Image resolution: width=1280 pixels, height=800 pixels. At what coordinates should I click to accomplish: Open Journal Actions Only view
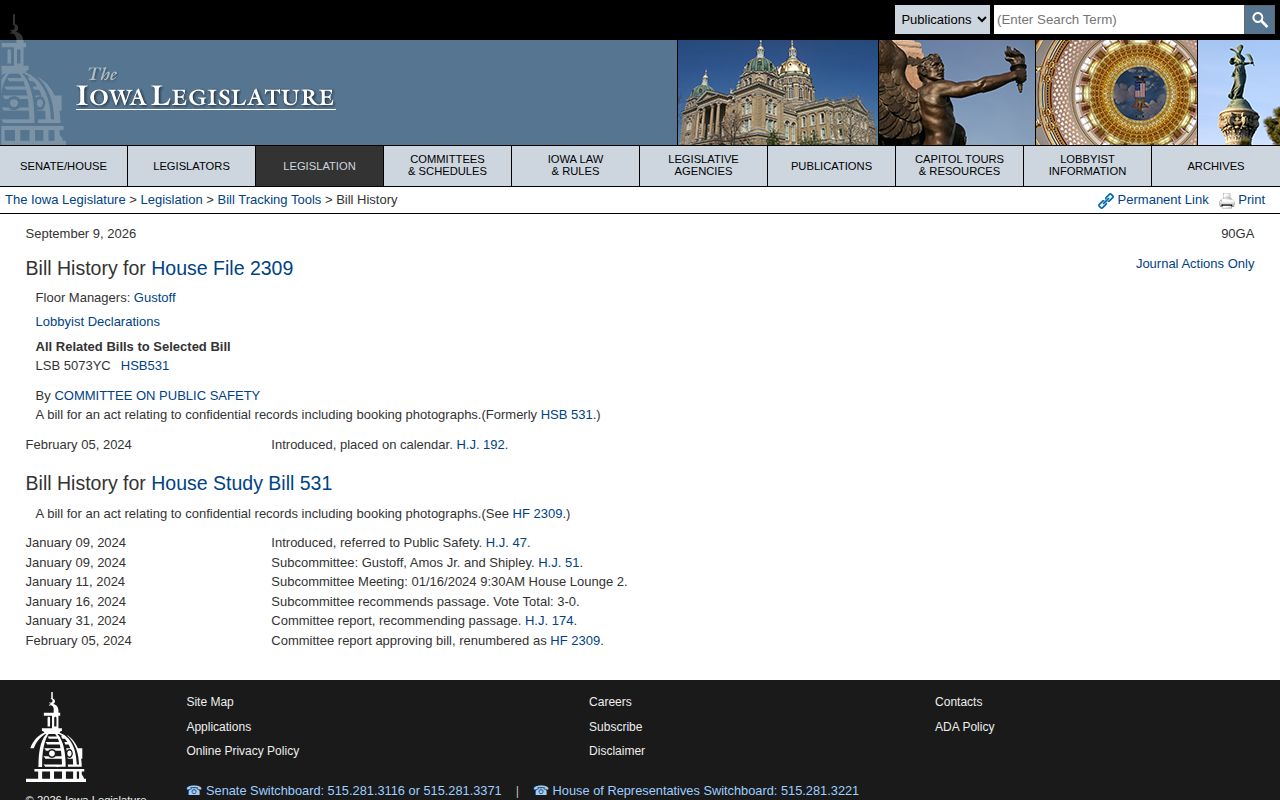[1195, 264]
